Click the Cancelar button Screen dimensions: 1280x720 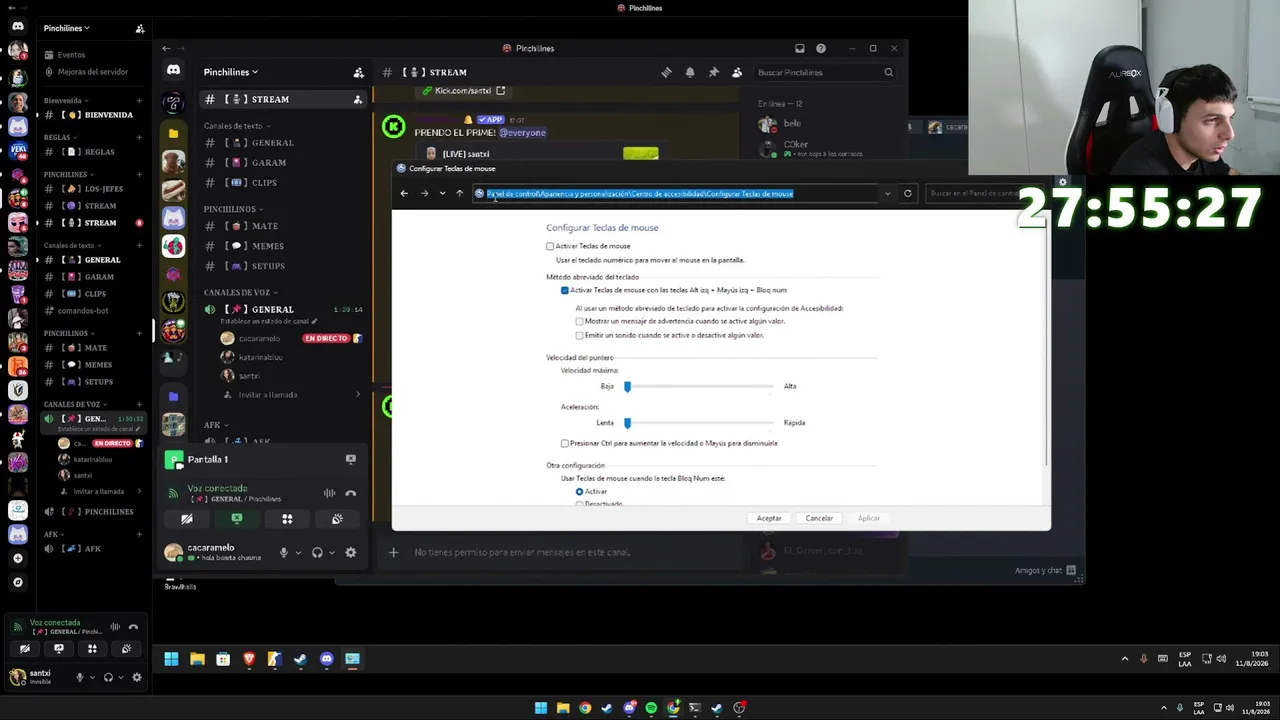[819, 518]
